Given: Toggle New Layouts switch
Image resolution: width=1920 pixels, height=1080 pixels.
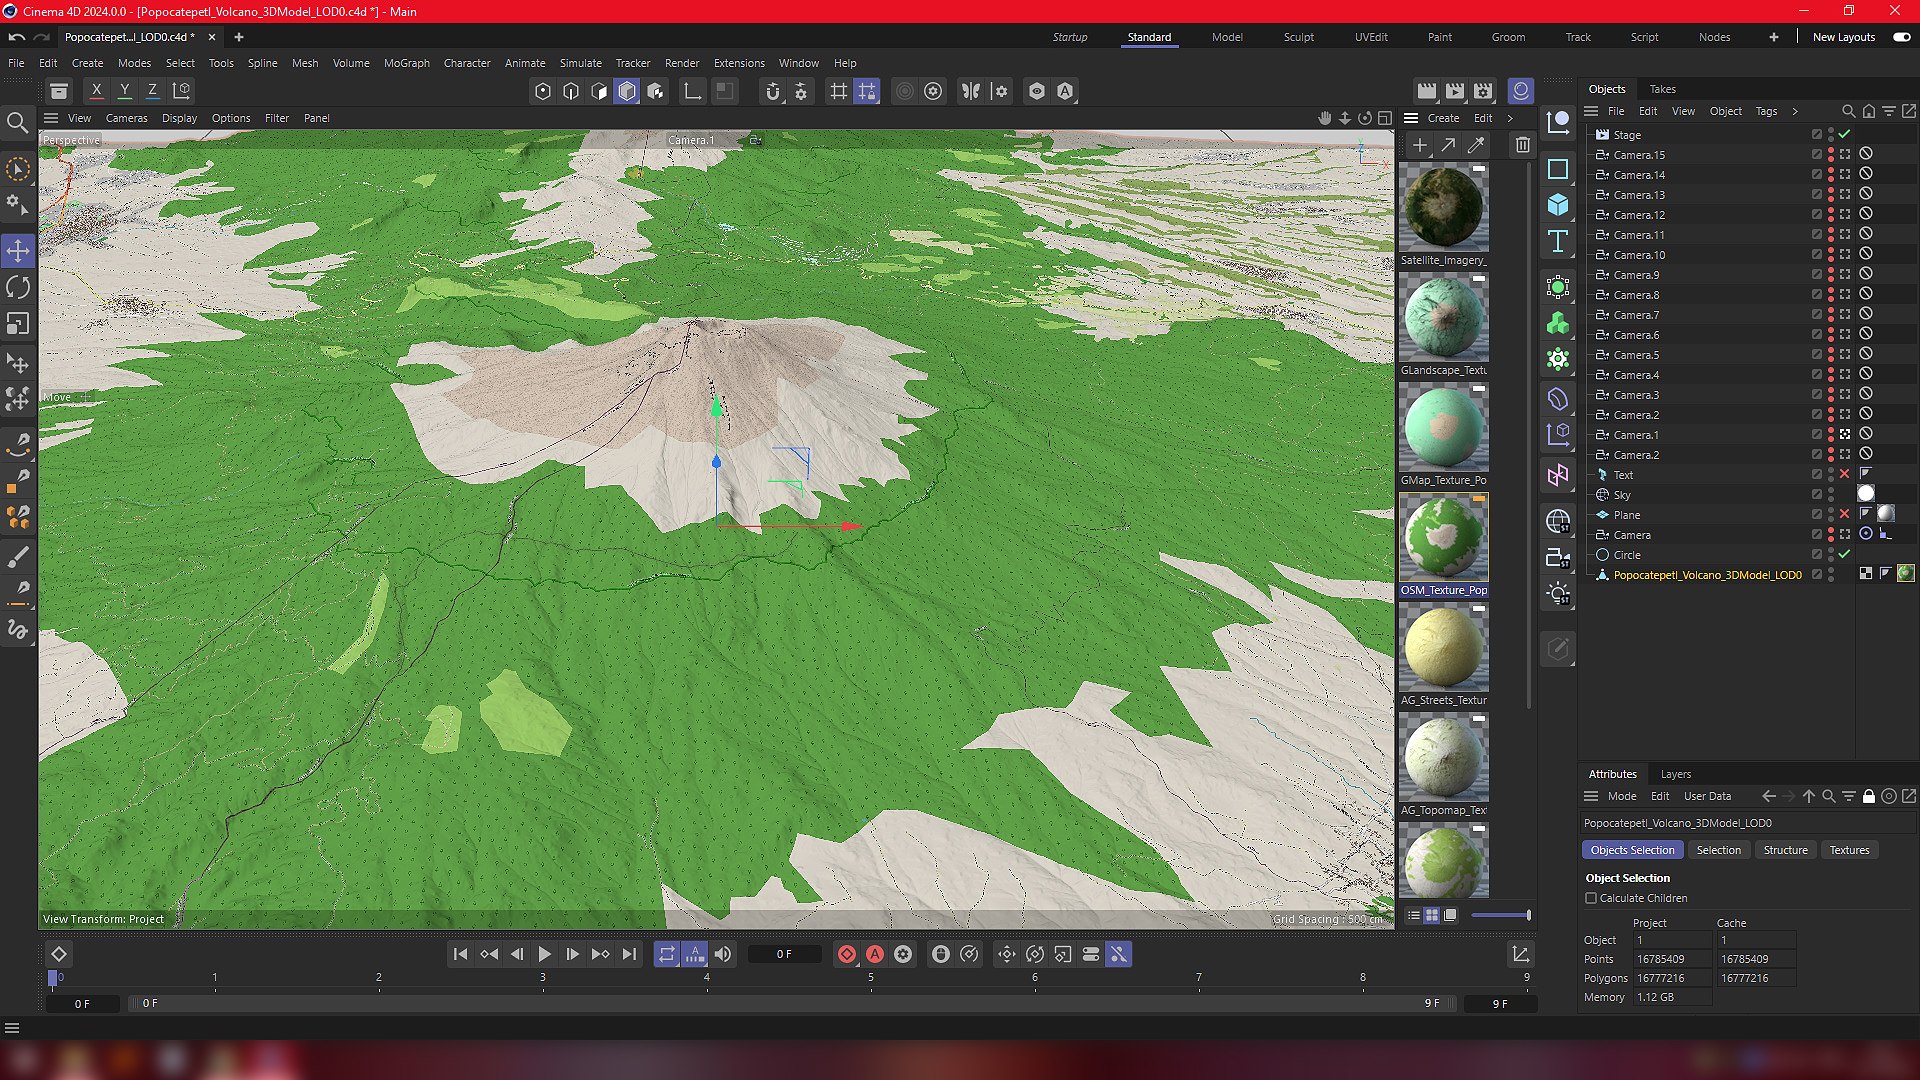Looking at the screenshot, I should [1902, 37].
